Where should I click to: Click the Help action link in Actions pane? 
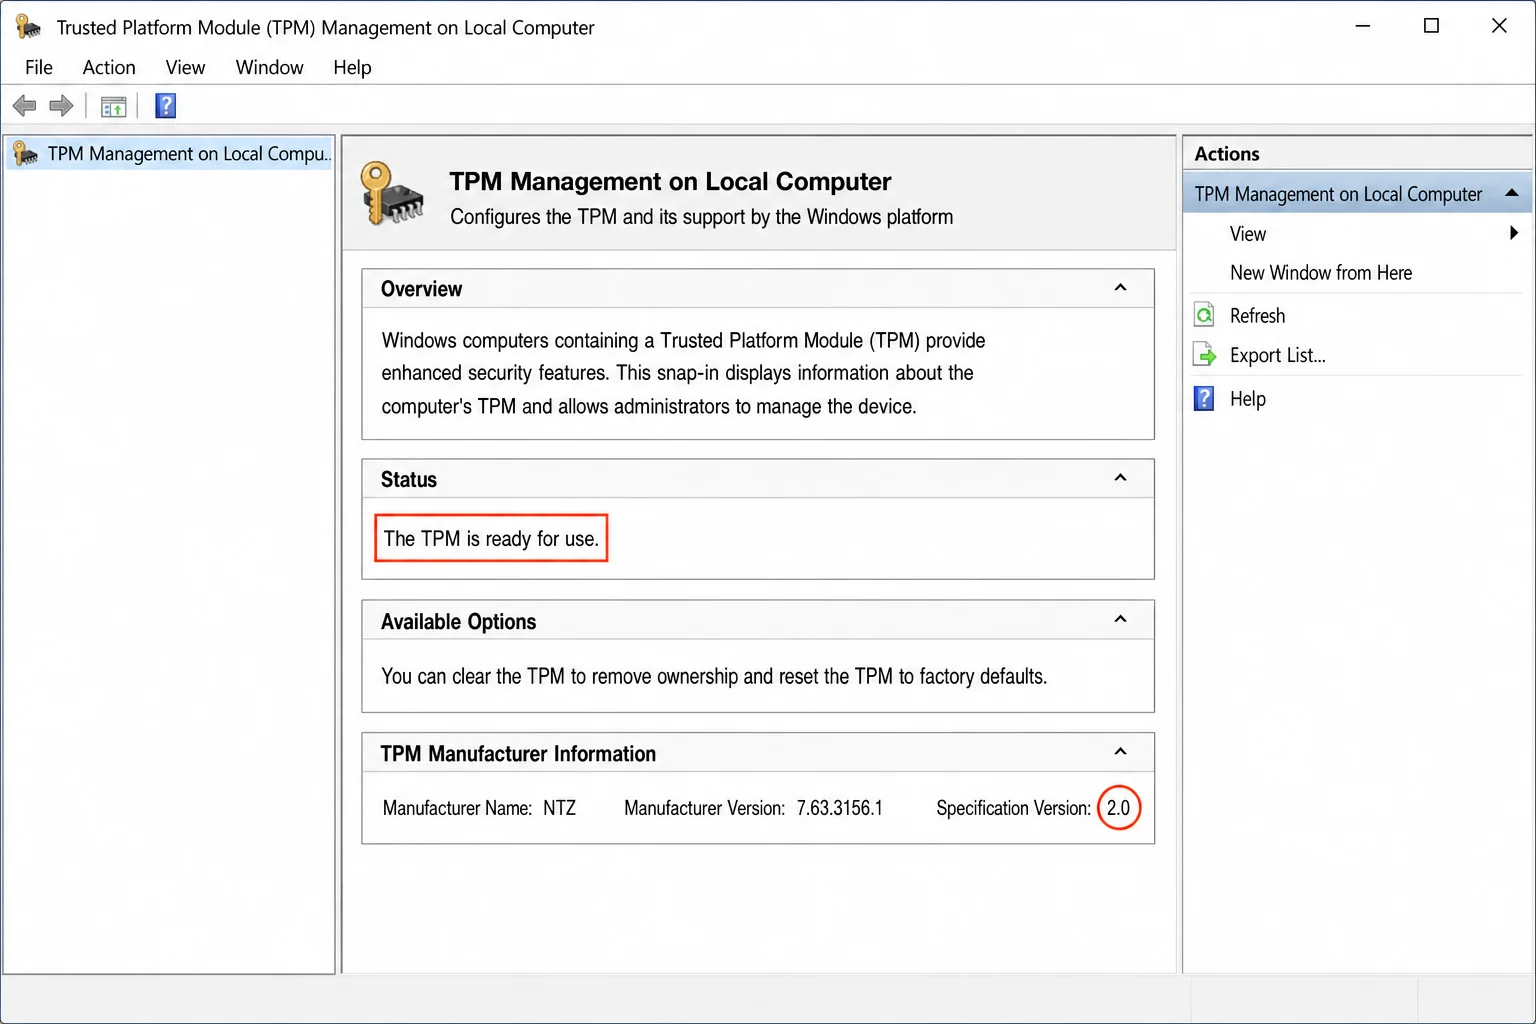[x=1247, y=399]
